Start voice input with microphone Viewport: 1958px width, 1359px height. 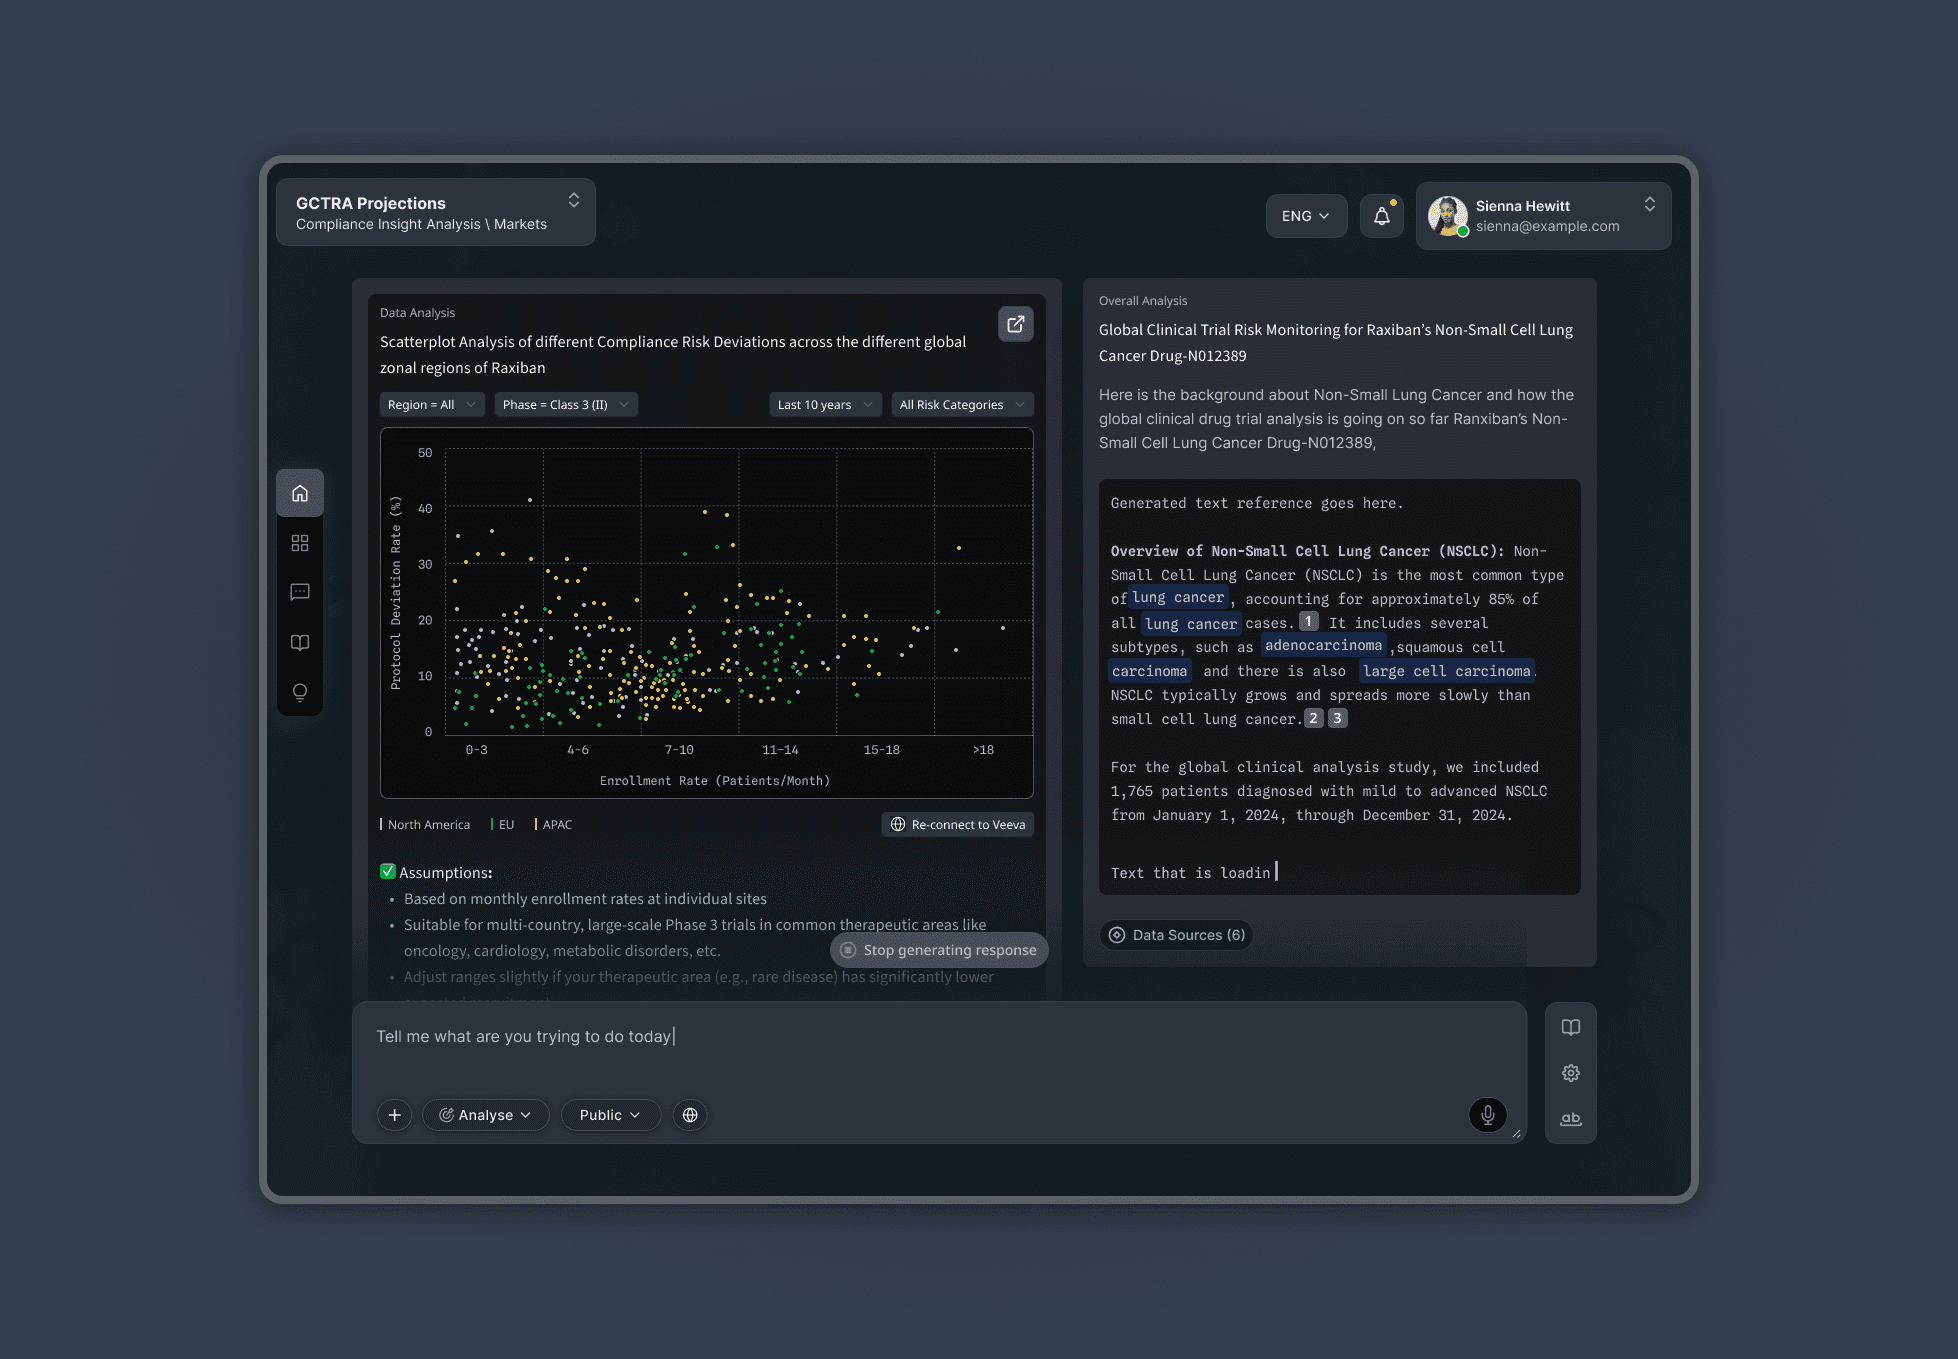(x=1488, y=1114)
